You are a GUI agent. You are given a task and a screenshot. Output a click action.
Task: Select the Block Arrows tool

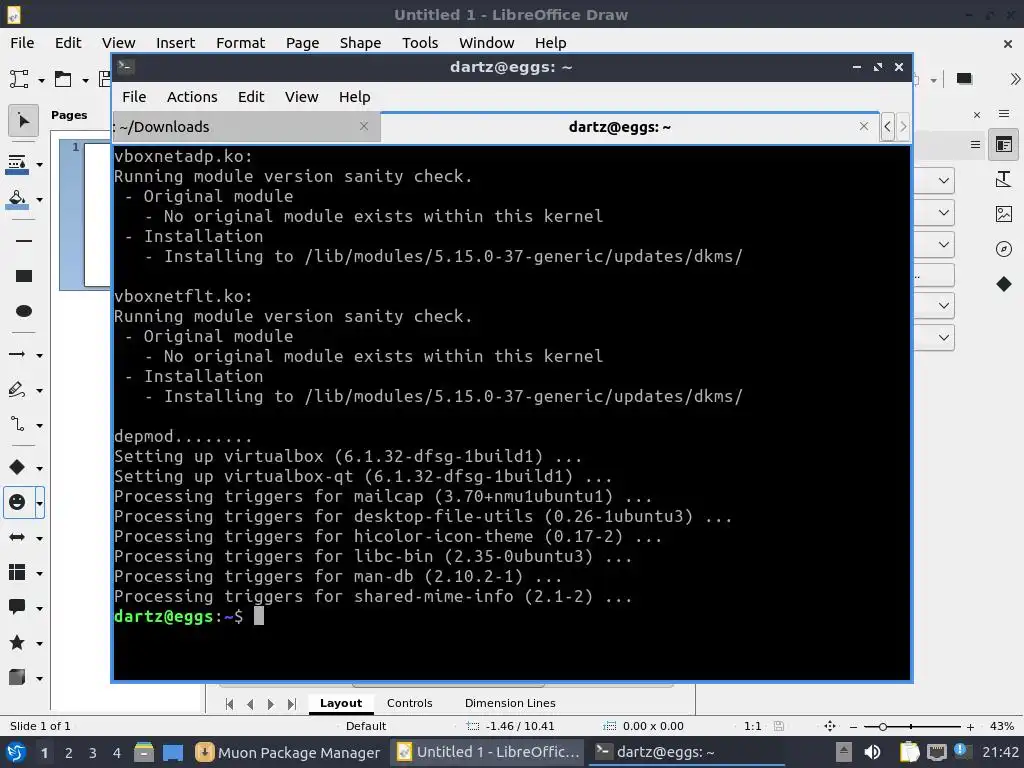click(17, 537)
